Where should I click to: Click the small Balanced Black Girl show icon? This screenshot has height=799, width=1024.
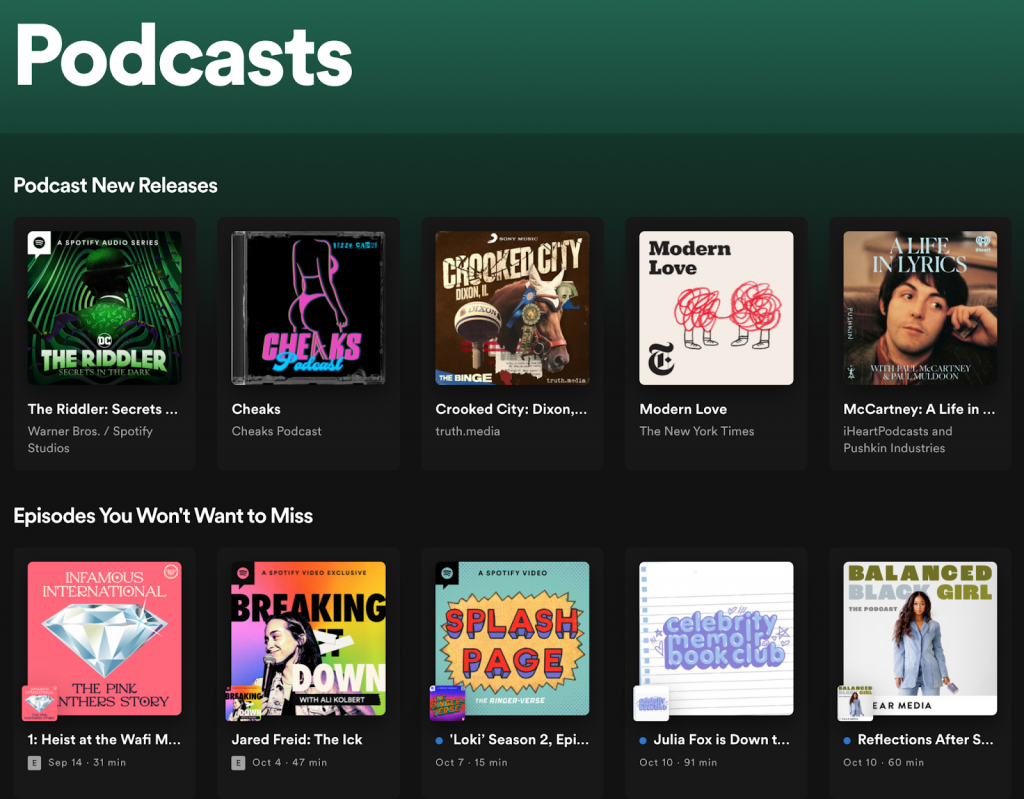tap(855, 703)
